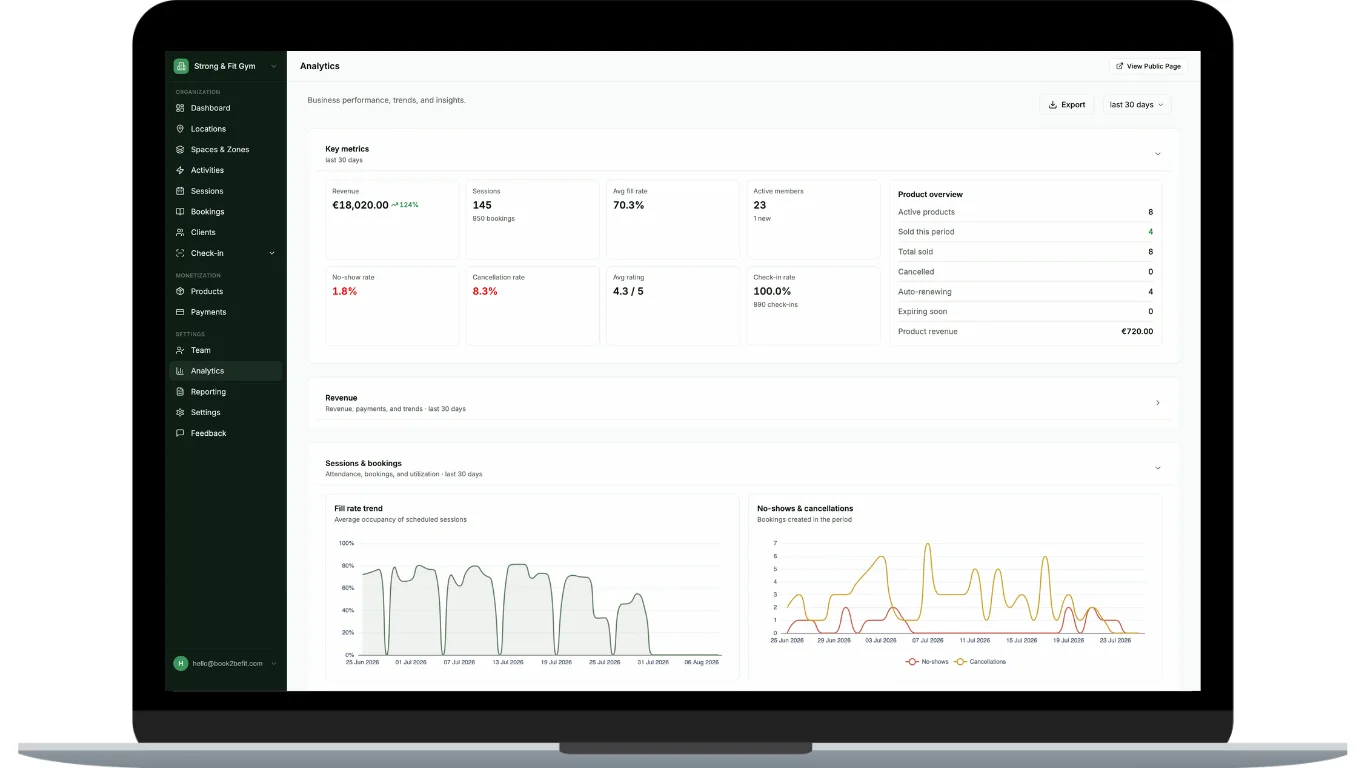Click the Payments card icon
The image size is (1366, 768).
pos(180,312)
